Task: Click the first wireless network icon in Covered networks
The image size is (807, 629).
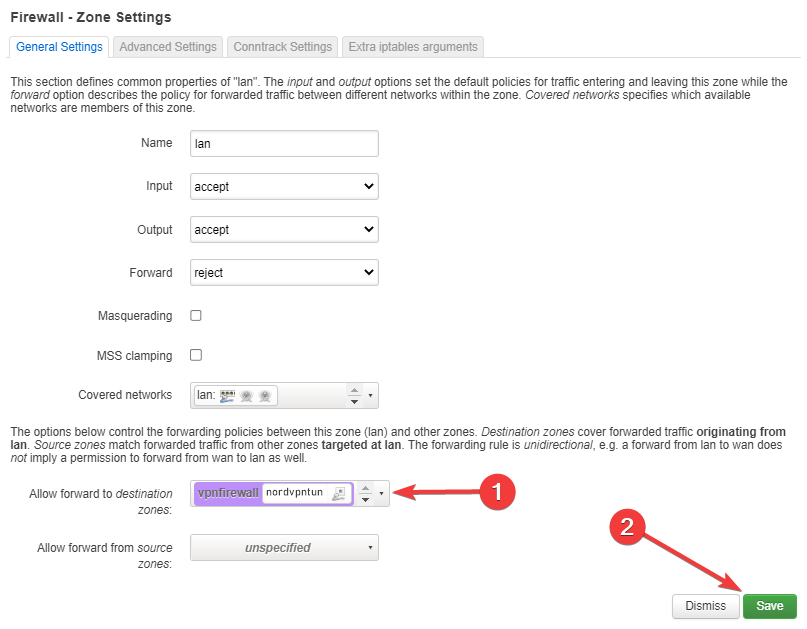Action: [246, 396]
